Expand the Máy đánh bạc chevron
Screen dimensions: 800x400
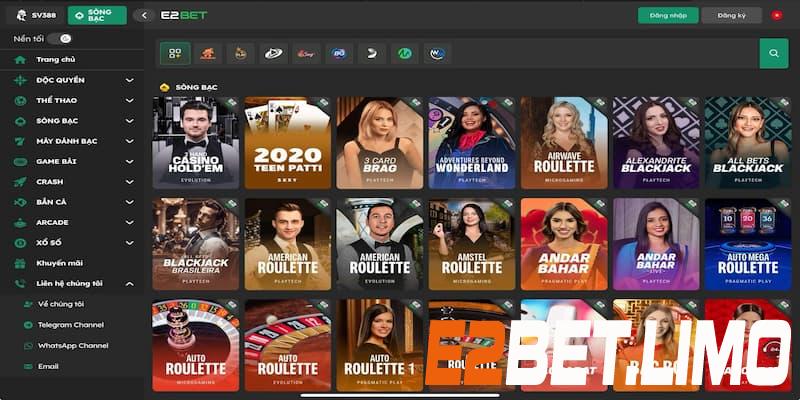point(130,141)
